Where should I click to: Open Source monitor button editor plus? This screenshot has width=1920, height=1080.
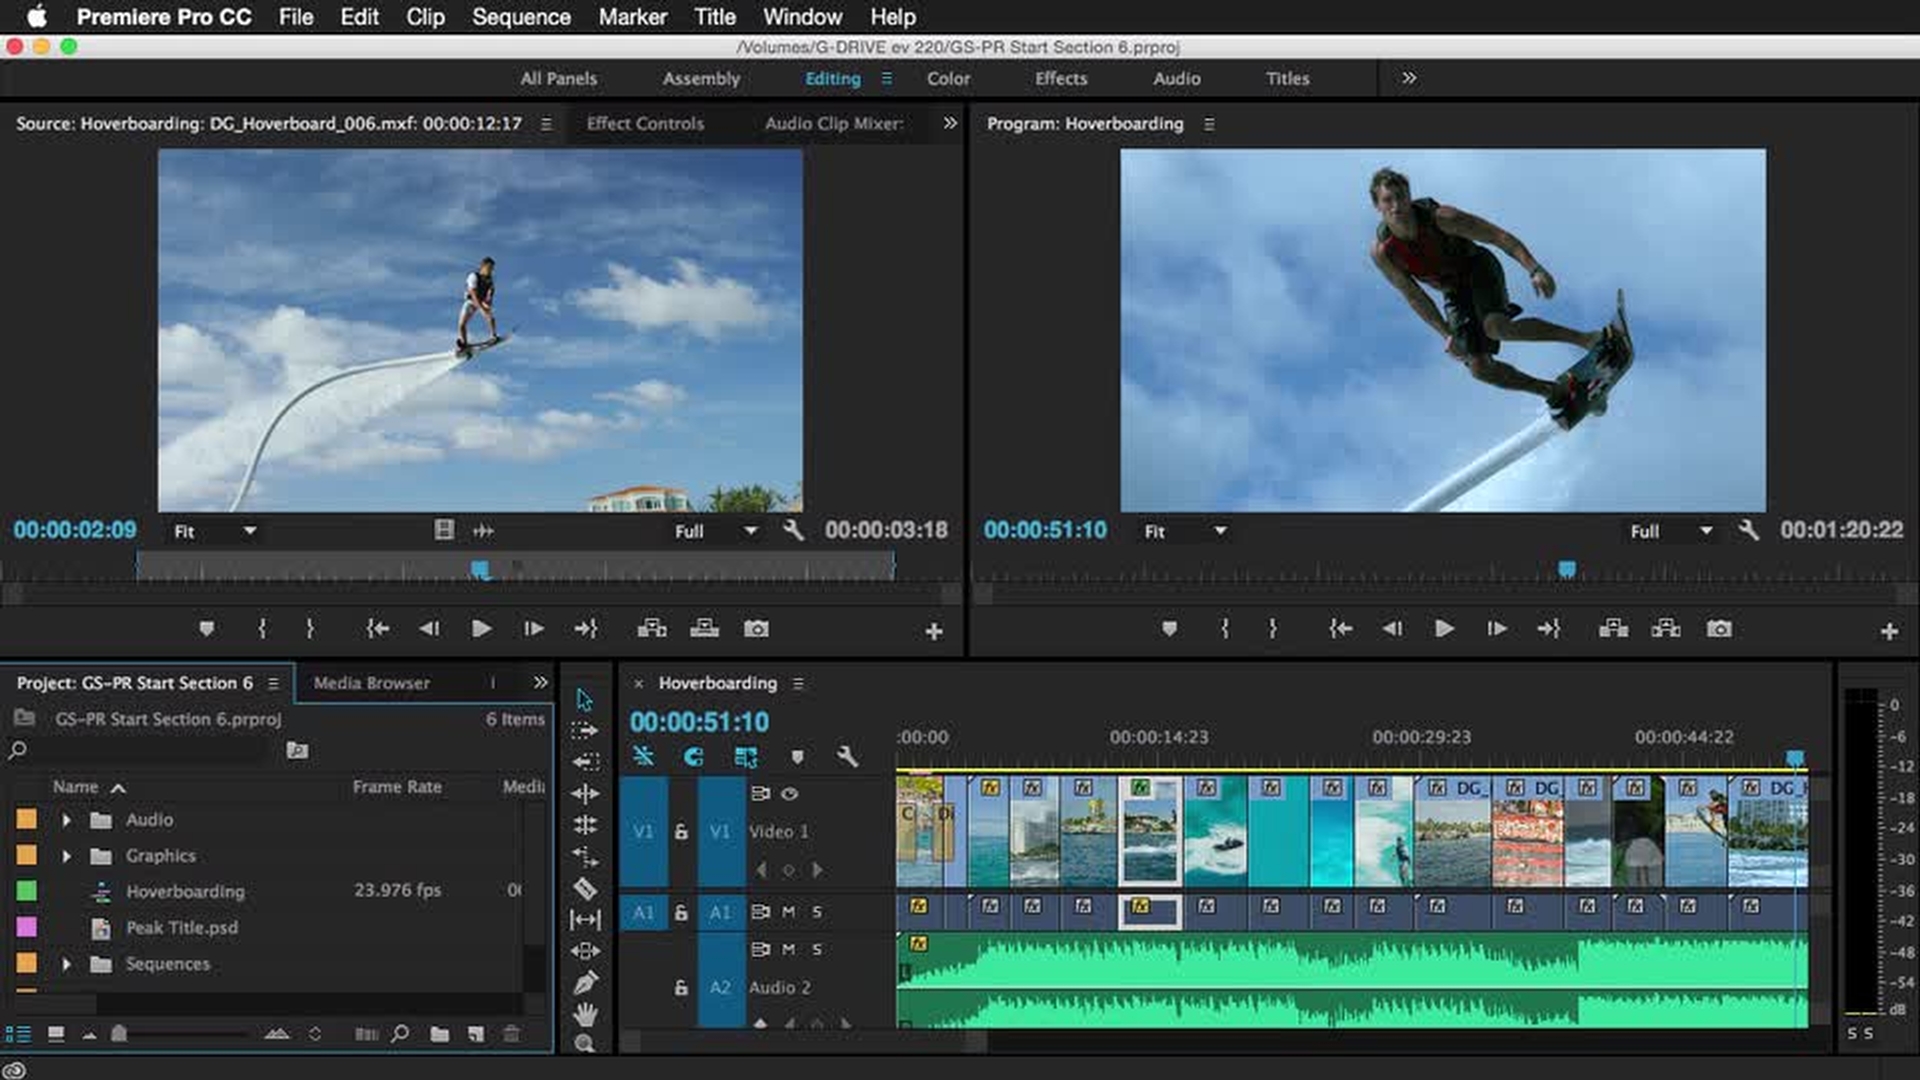(933, 631)
